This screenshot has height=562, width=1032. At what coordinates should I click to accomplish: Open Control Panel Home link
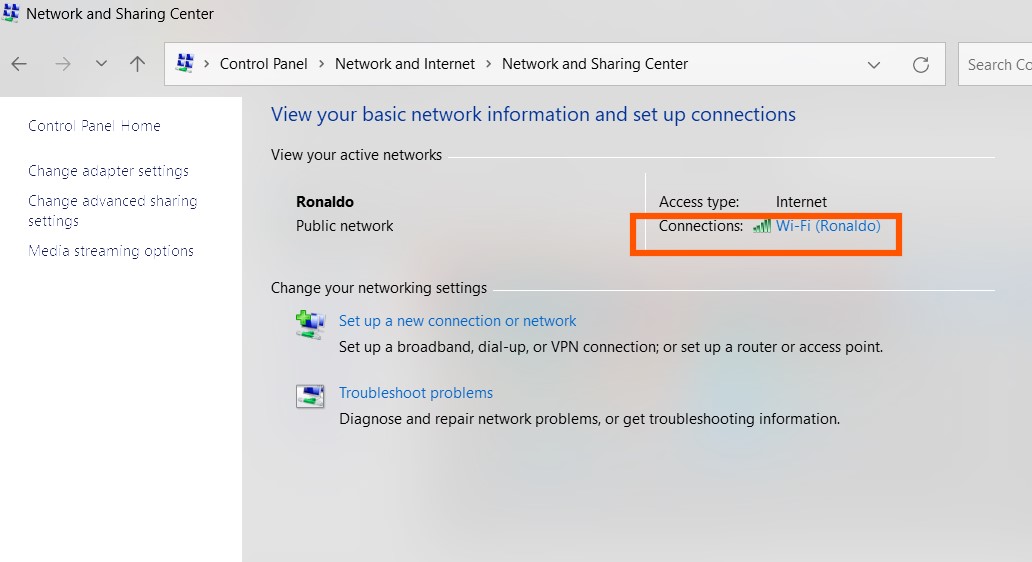coord(94,126)
